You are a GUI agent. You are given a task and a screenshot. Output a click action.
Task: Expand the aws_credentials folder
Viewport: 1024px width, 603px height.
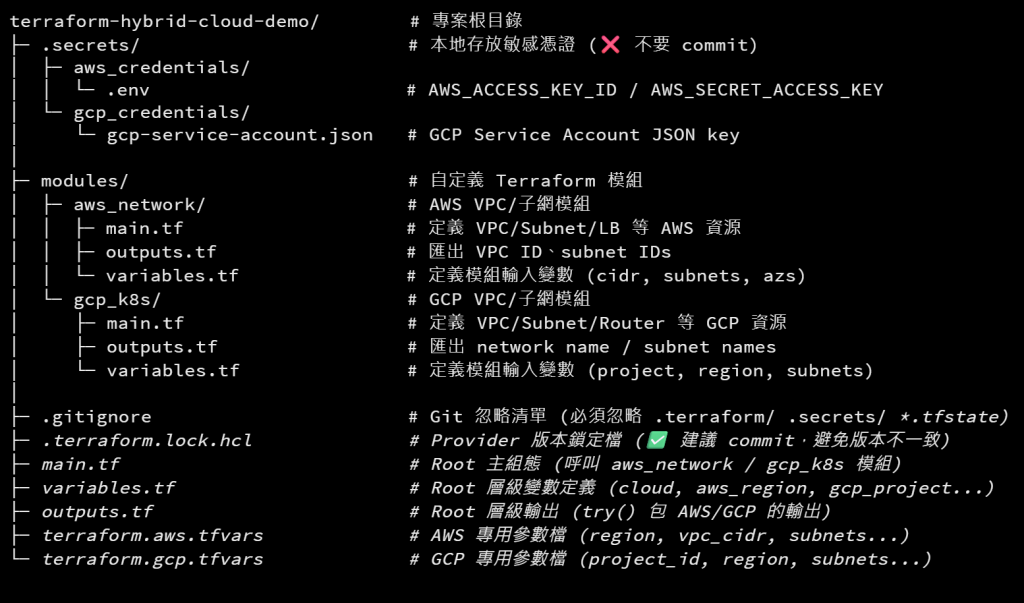point(161,67)
